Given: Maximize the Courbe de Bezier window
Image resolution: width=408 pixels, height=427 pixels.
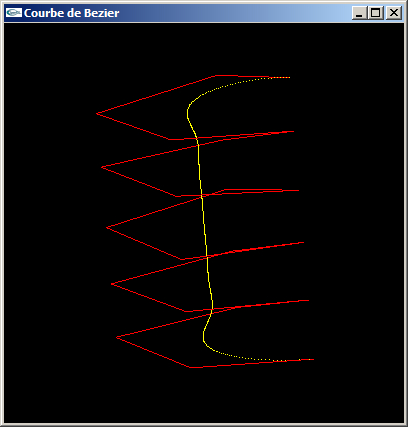Looking at the screenshot, I should click(x=376, y=13).
